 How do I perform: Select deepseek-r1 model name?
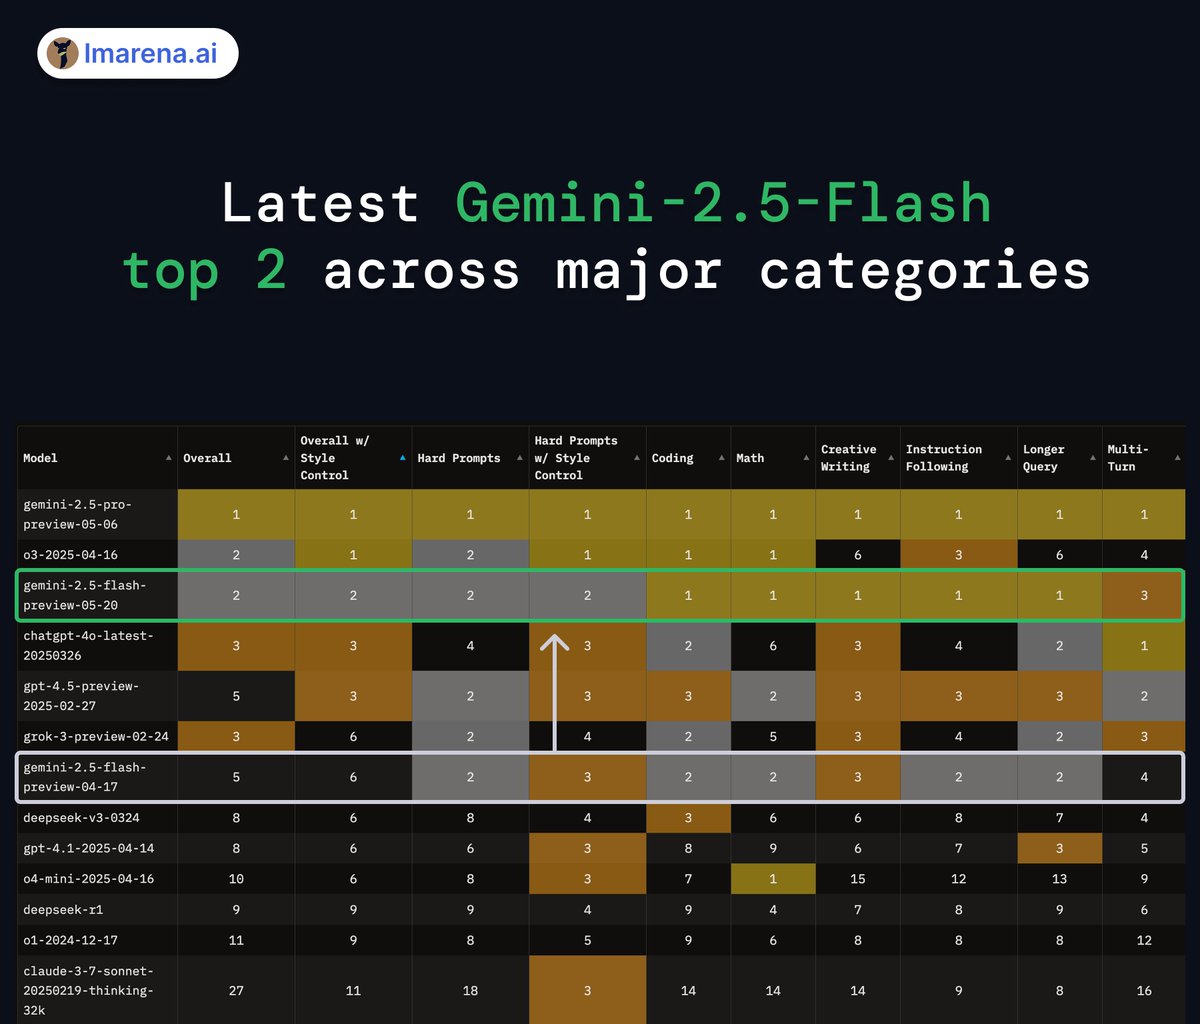(63, 910)
